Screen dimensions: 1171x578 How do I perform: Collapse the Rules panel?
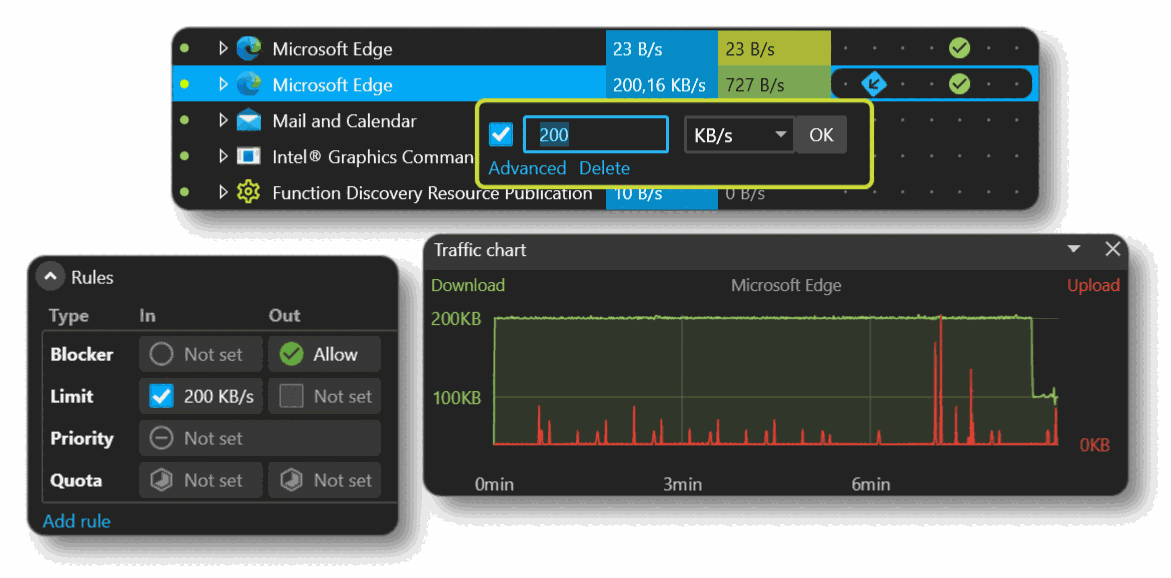pyautogui.click(x=50, y=276)
